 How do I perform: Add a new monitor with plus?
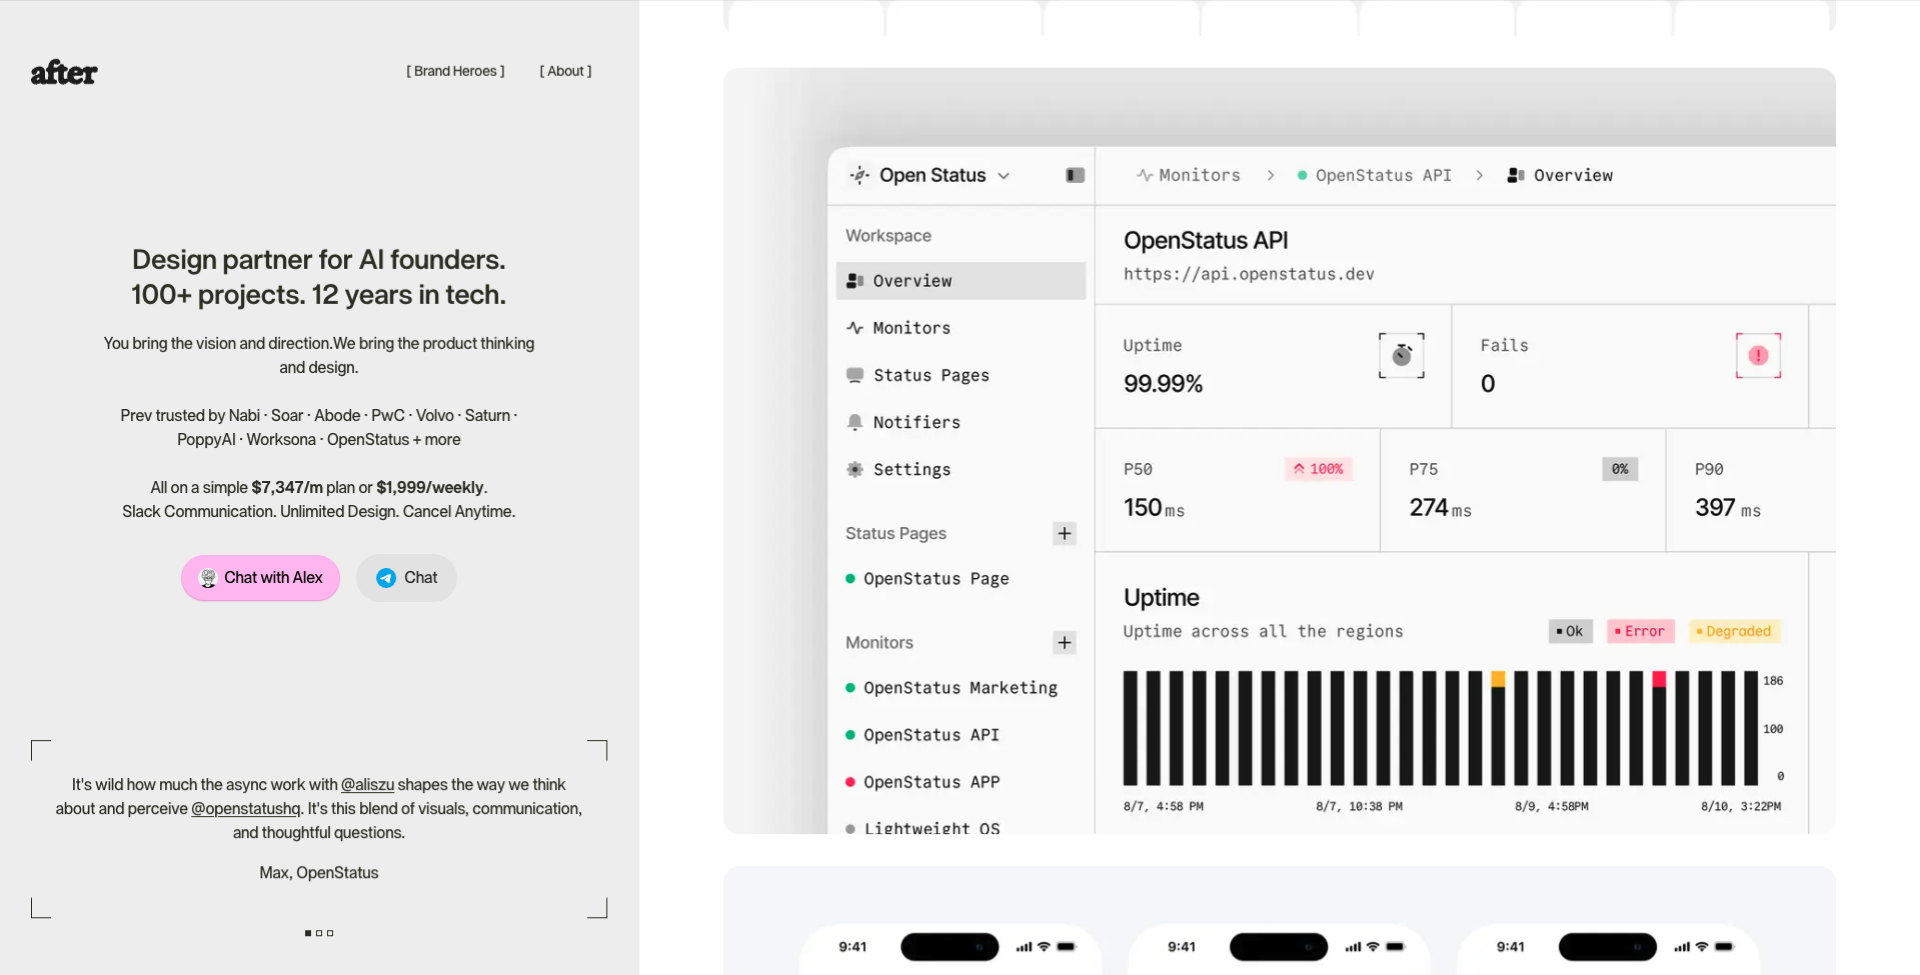pos(1065,642)
